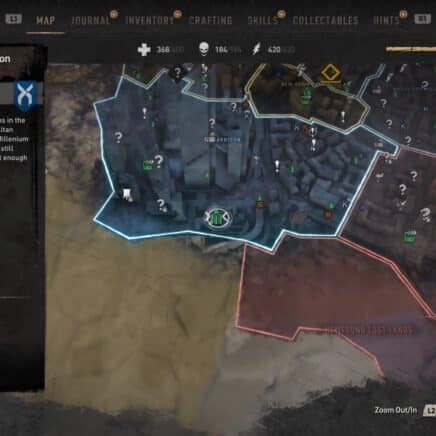The width and height of the screenshot is (436, 436).
Task: Select the active Map tab
Action: click(x=45, y=20)
